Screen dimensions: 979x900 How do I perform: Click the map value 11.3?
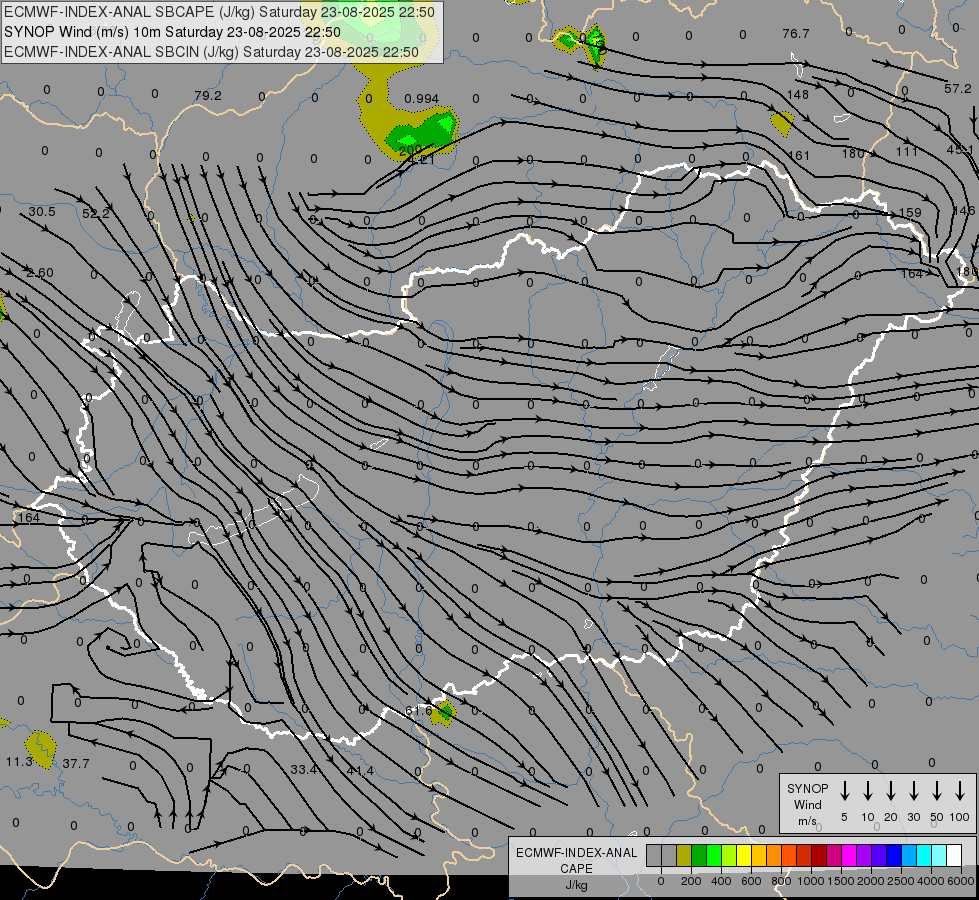coord(19,762)
